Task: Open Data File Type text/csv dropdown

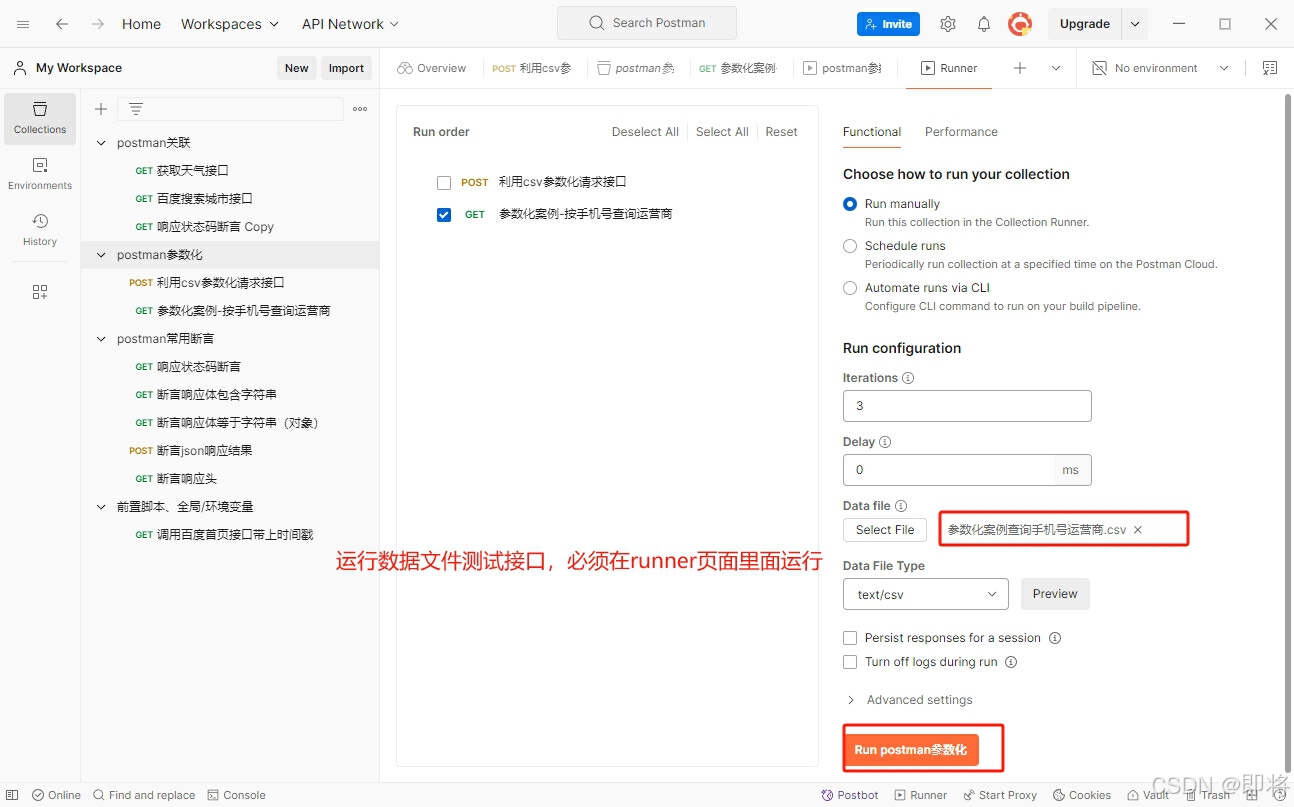Action: (x=925, y=594)
